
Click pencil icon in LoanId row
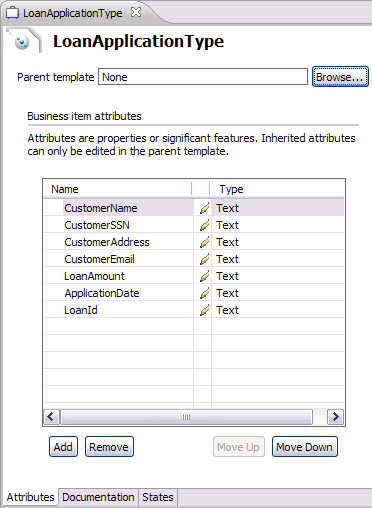coord(204,310)
